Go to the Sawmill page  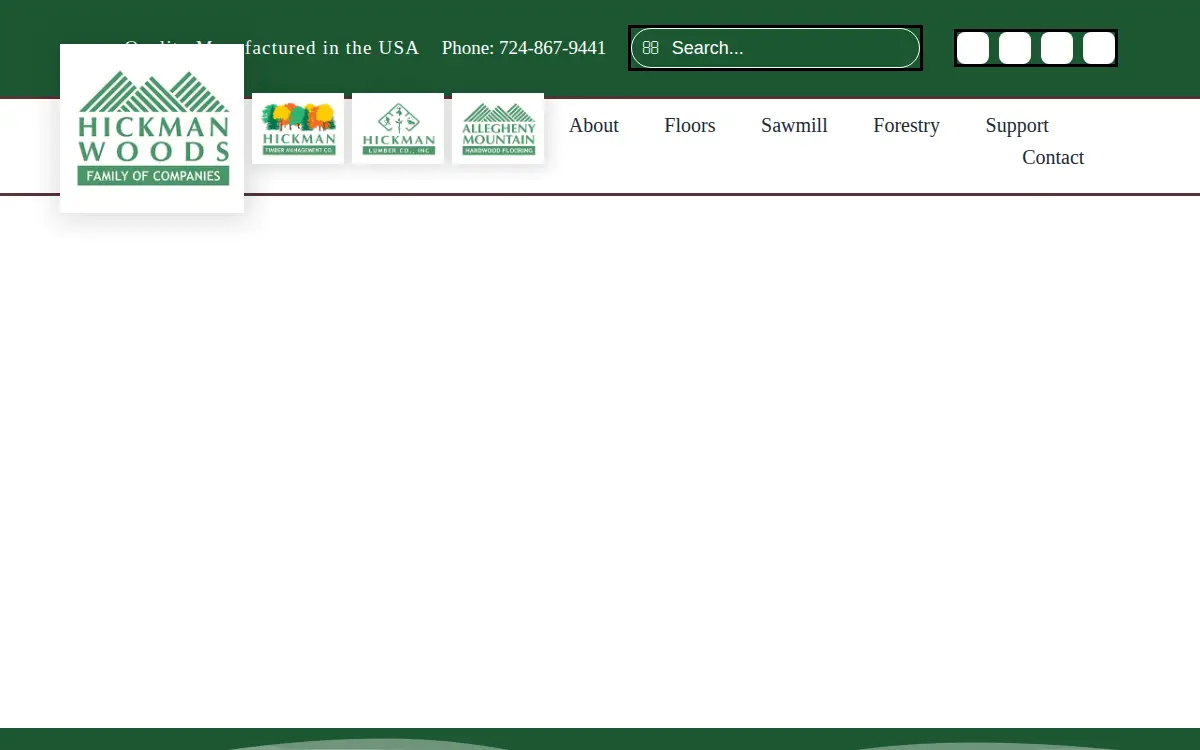click(794, 125)
